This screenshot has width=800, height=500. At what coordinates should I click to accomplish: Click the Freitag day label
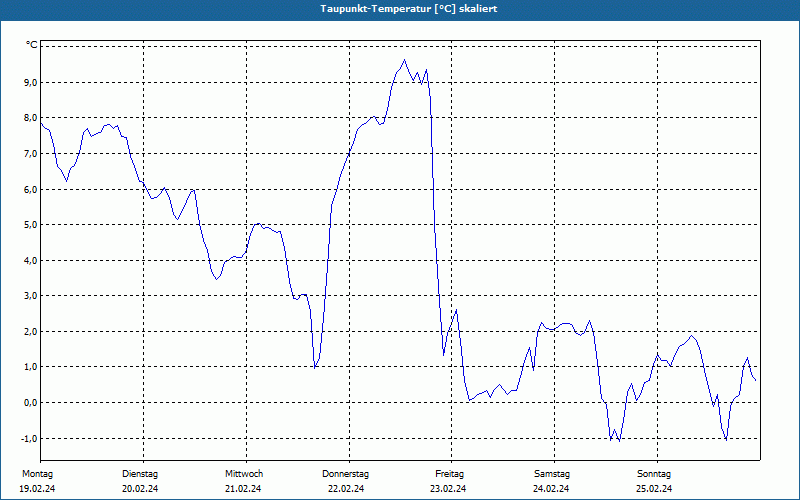[x=449, y=474]
